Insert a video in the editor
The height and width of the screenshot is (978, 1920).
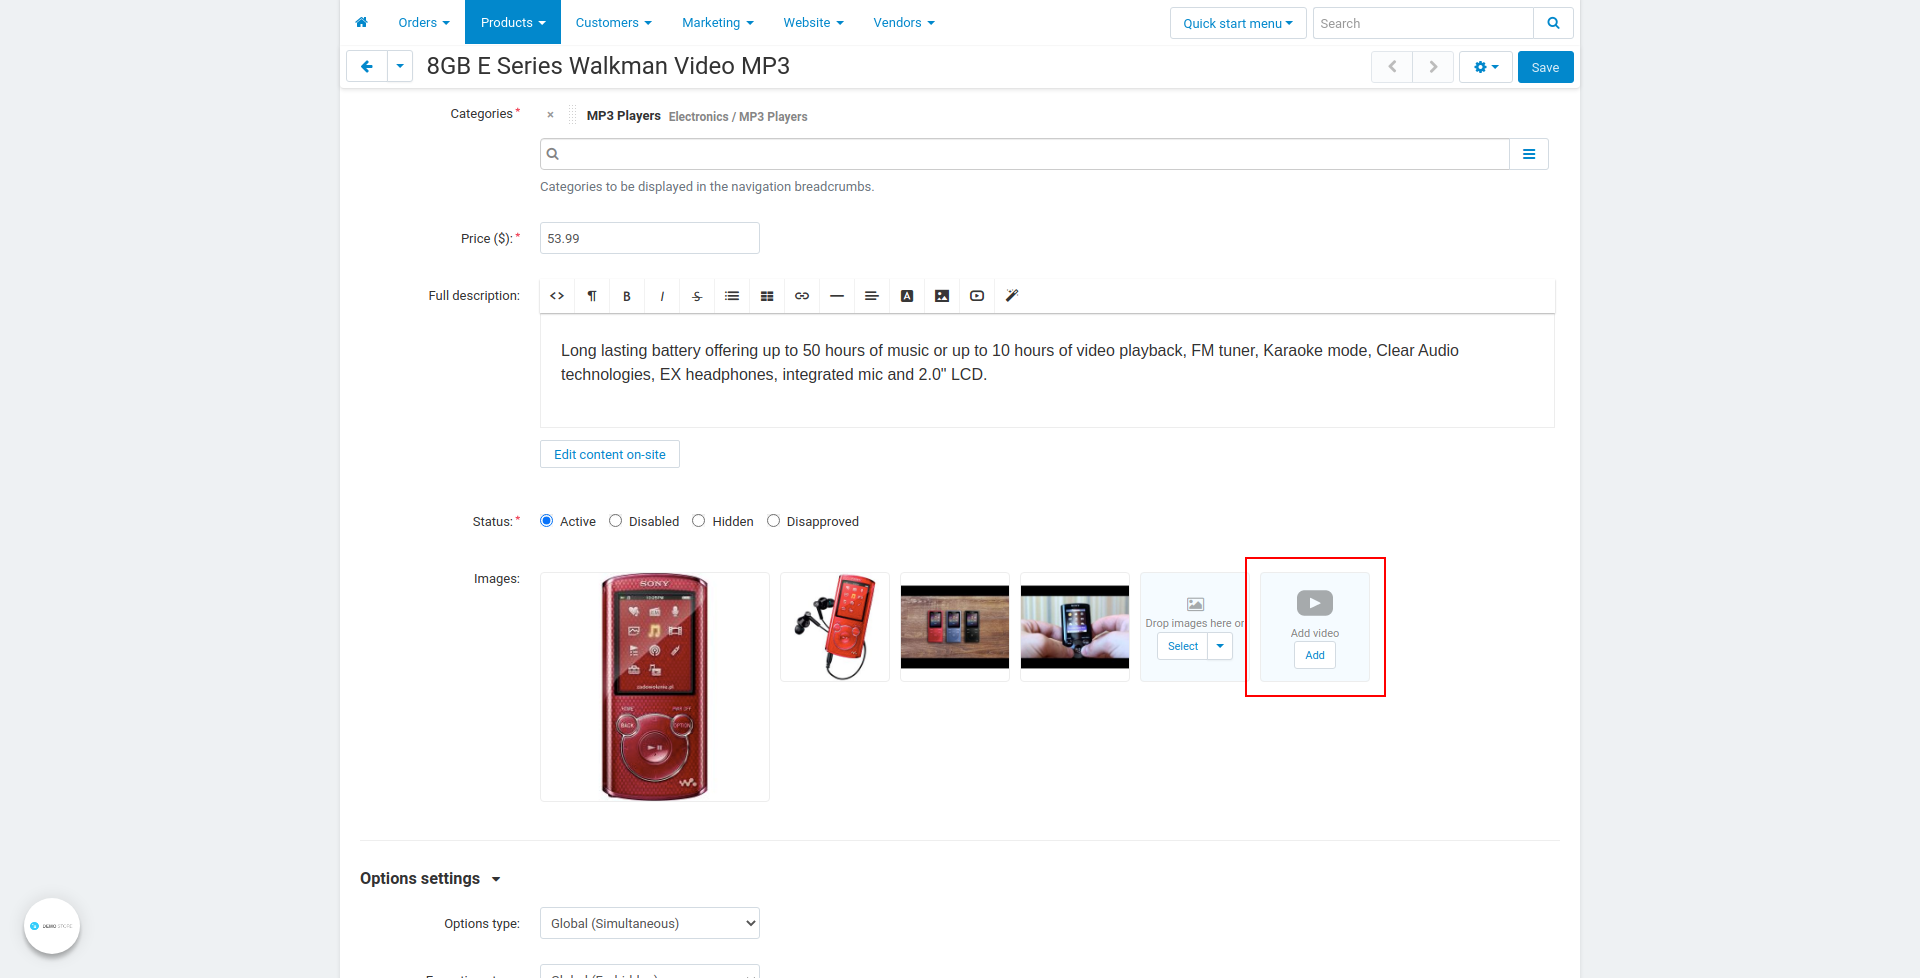click(977, 296)
